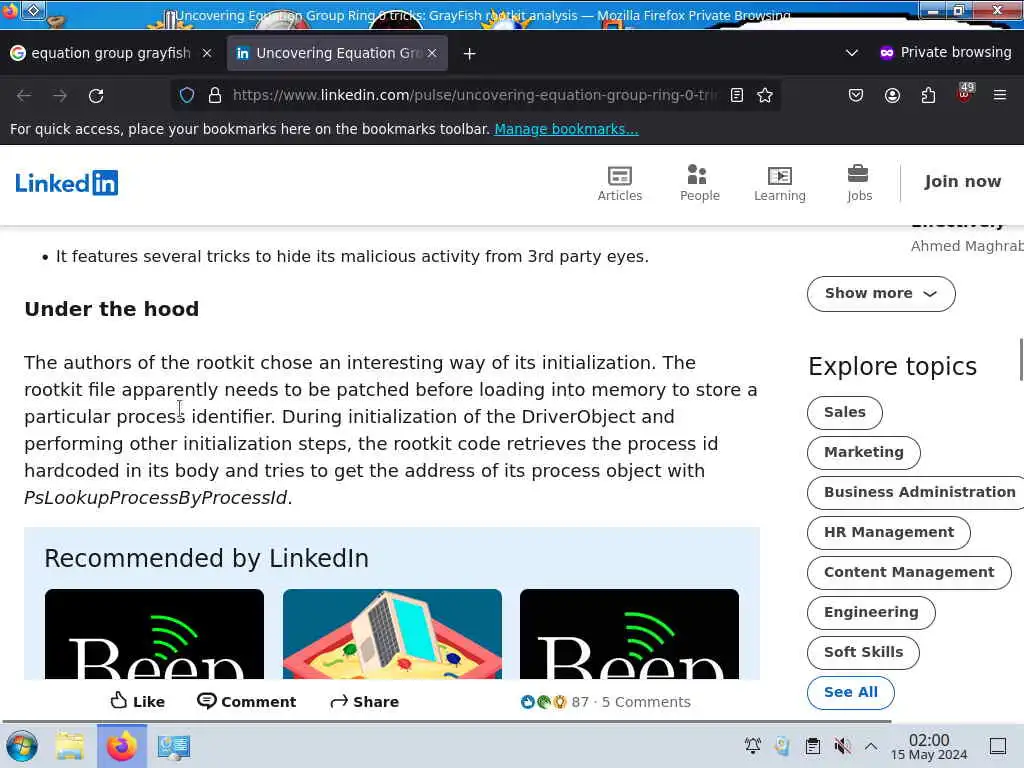
Task: Open the clipboard tray icon
Action: pyautogui.click(x=812, y=746)
